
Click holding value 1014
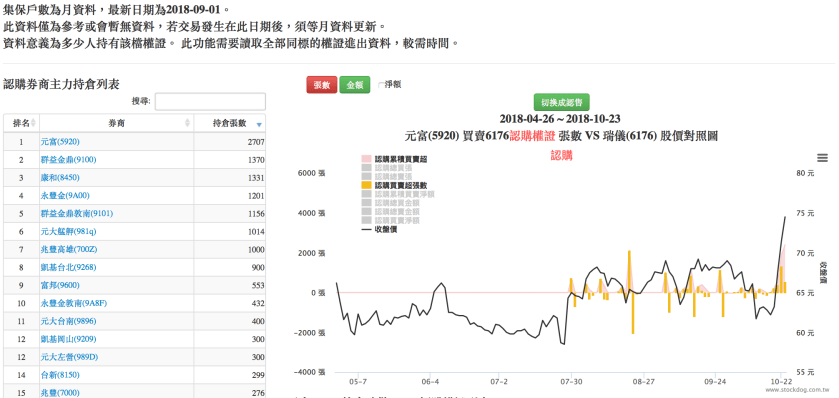click(x=256, y=231)
